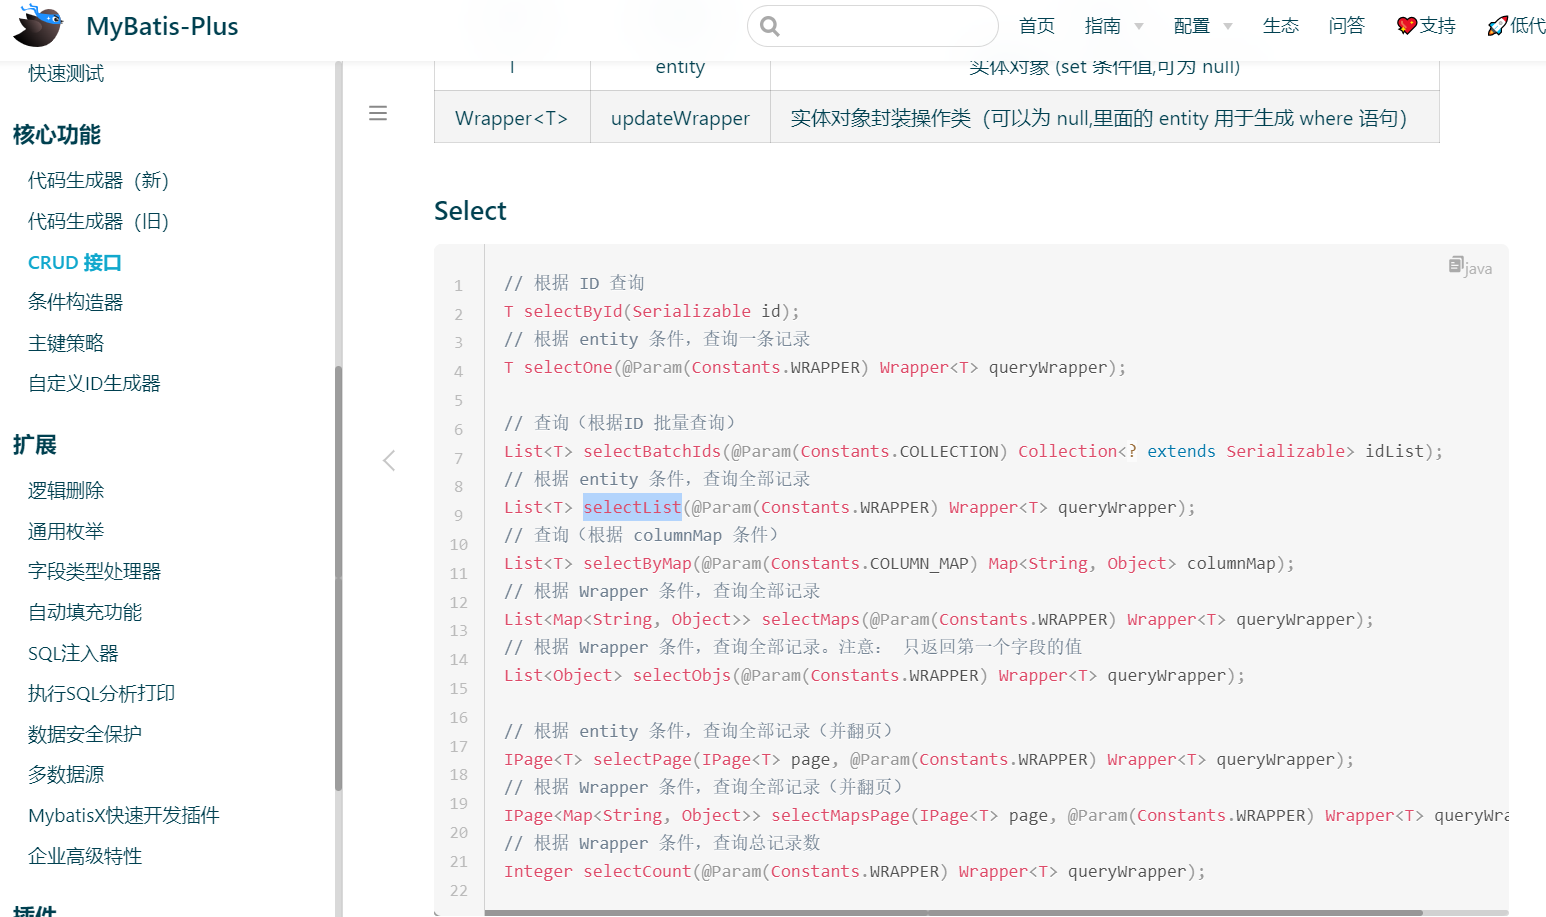The image size is (1546, 917).
Task: Click the MyBatis-Plus site title
Action: [162, 26]
